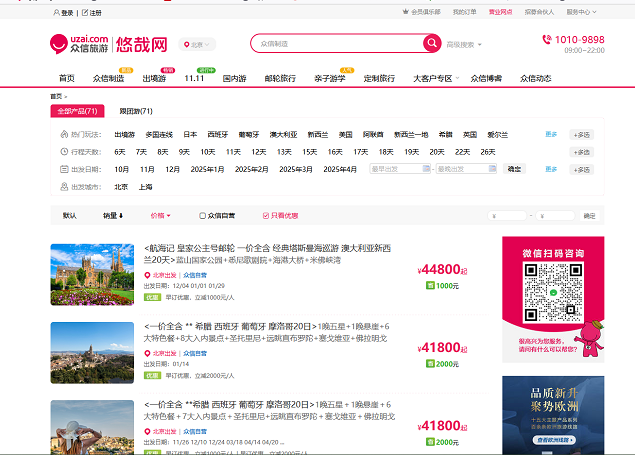Viewport: 635px width, 455px height.
Task: Click the uzai.com 众信旅游 logo
Action: click(80, 44)
